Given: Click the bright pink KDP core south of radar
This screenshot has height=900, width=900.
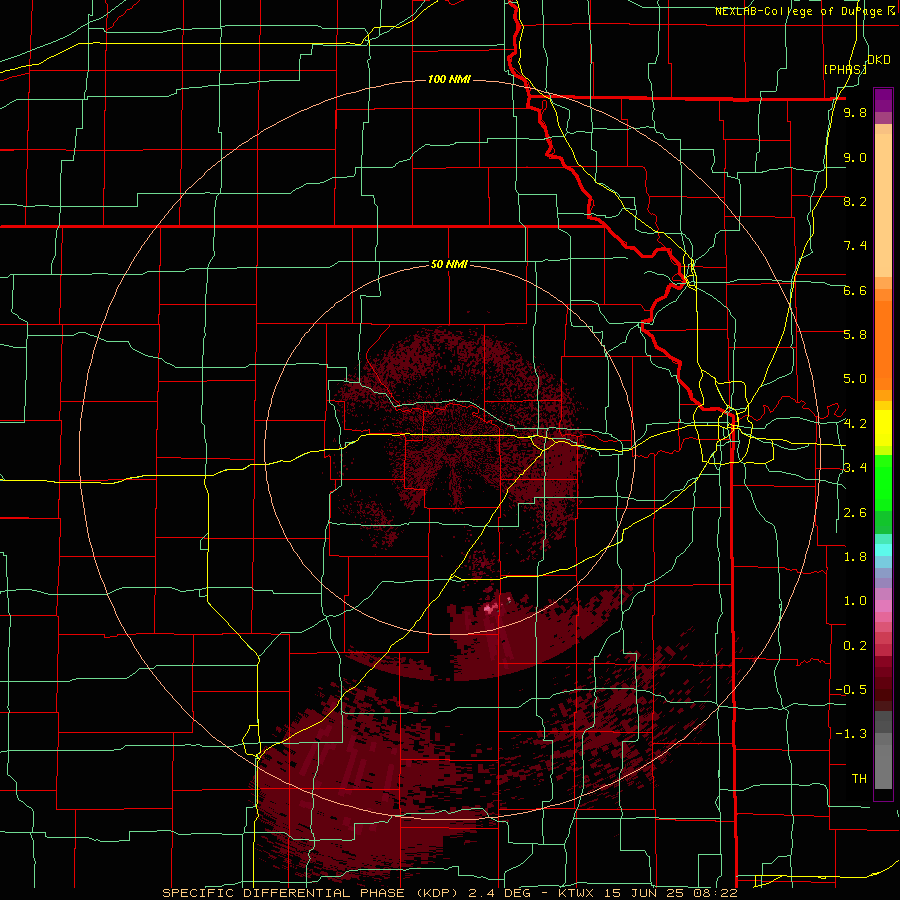Looking at the screenshot, I should pyautogui.click(x=491, y=607).
